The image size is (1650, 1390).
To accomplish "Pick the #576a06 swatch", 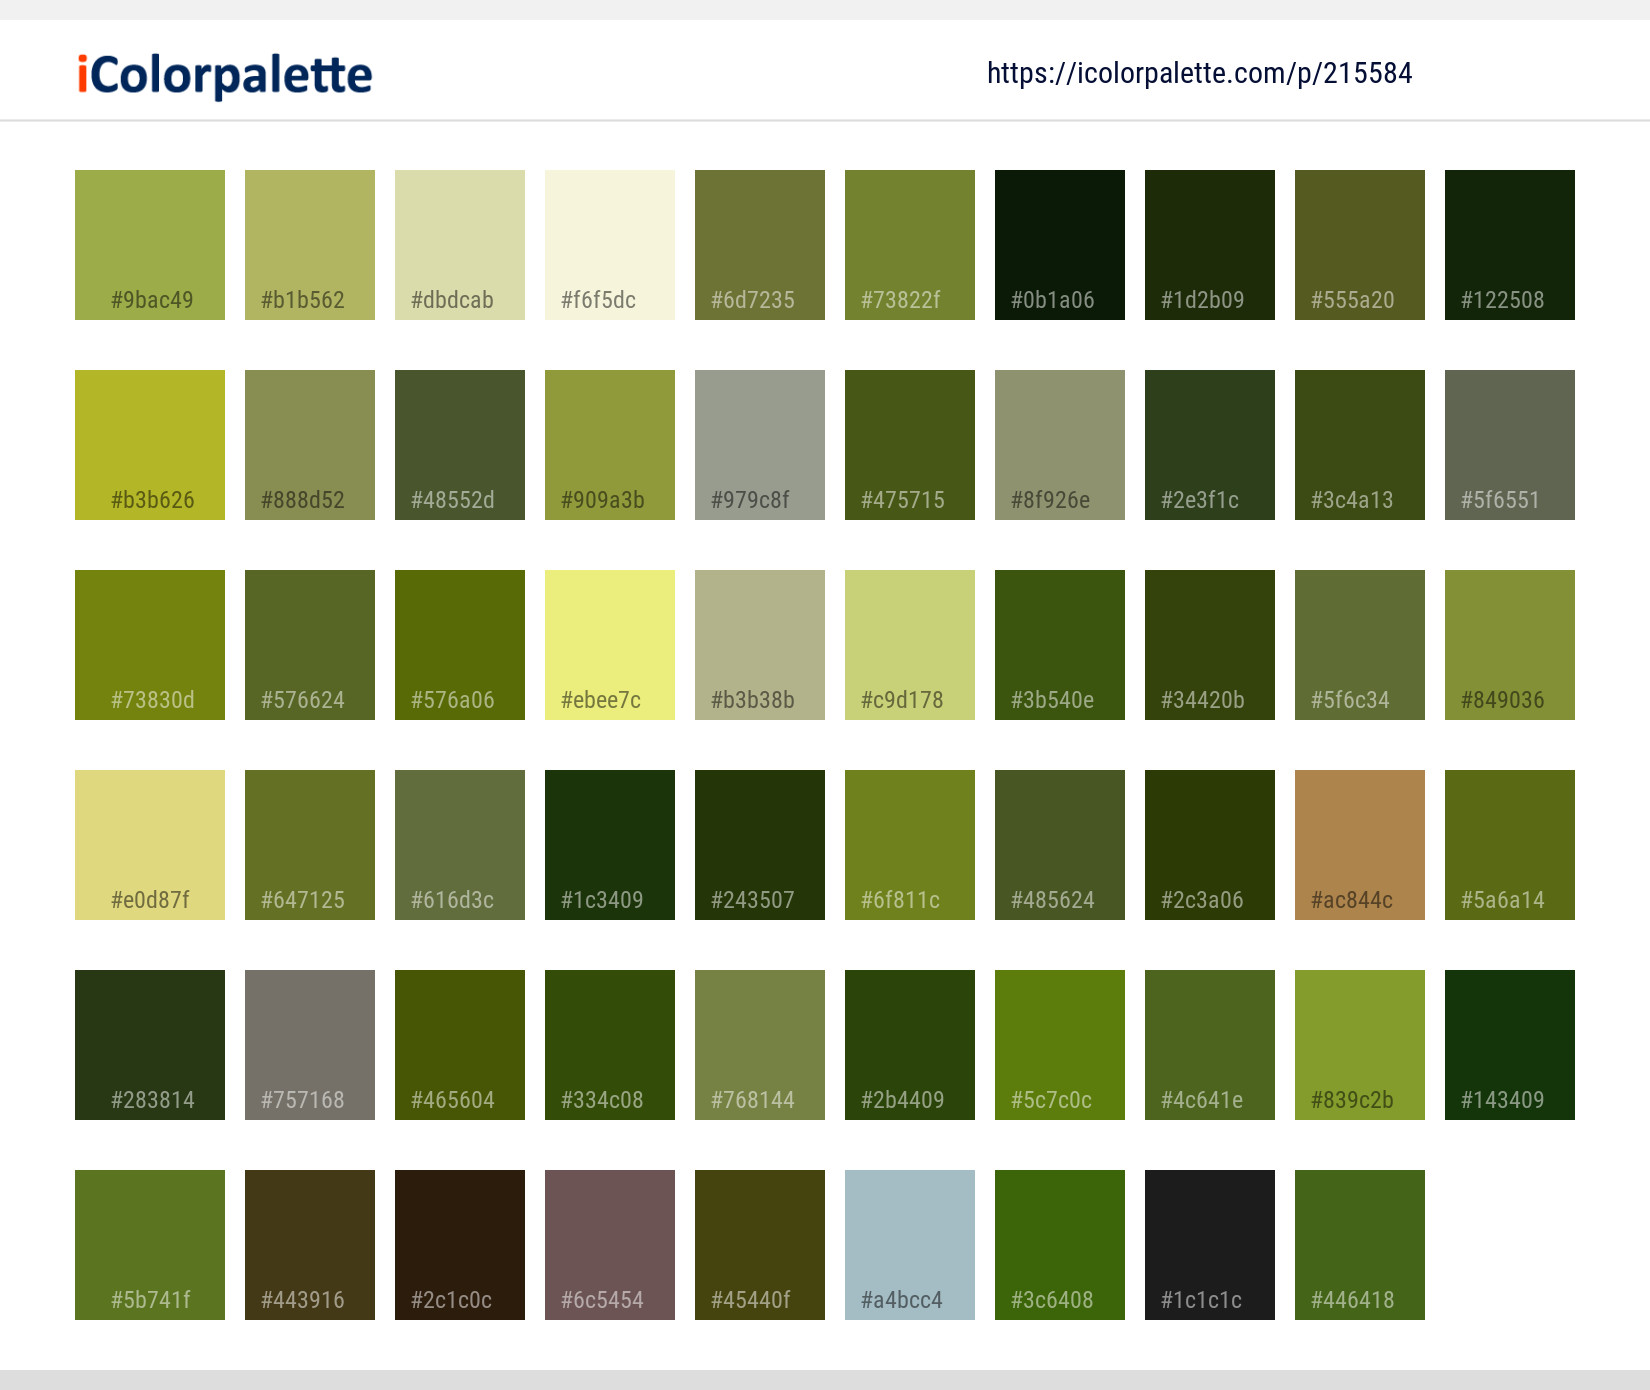I will 460,645.
